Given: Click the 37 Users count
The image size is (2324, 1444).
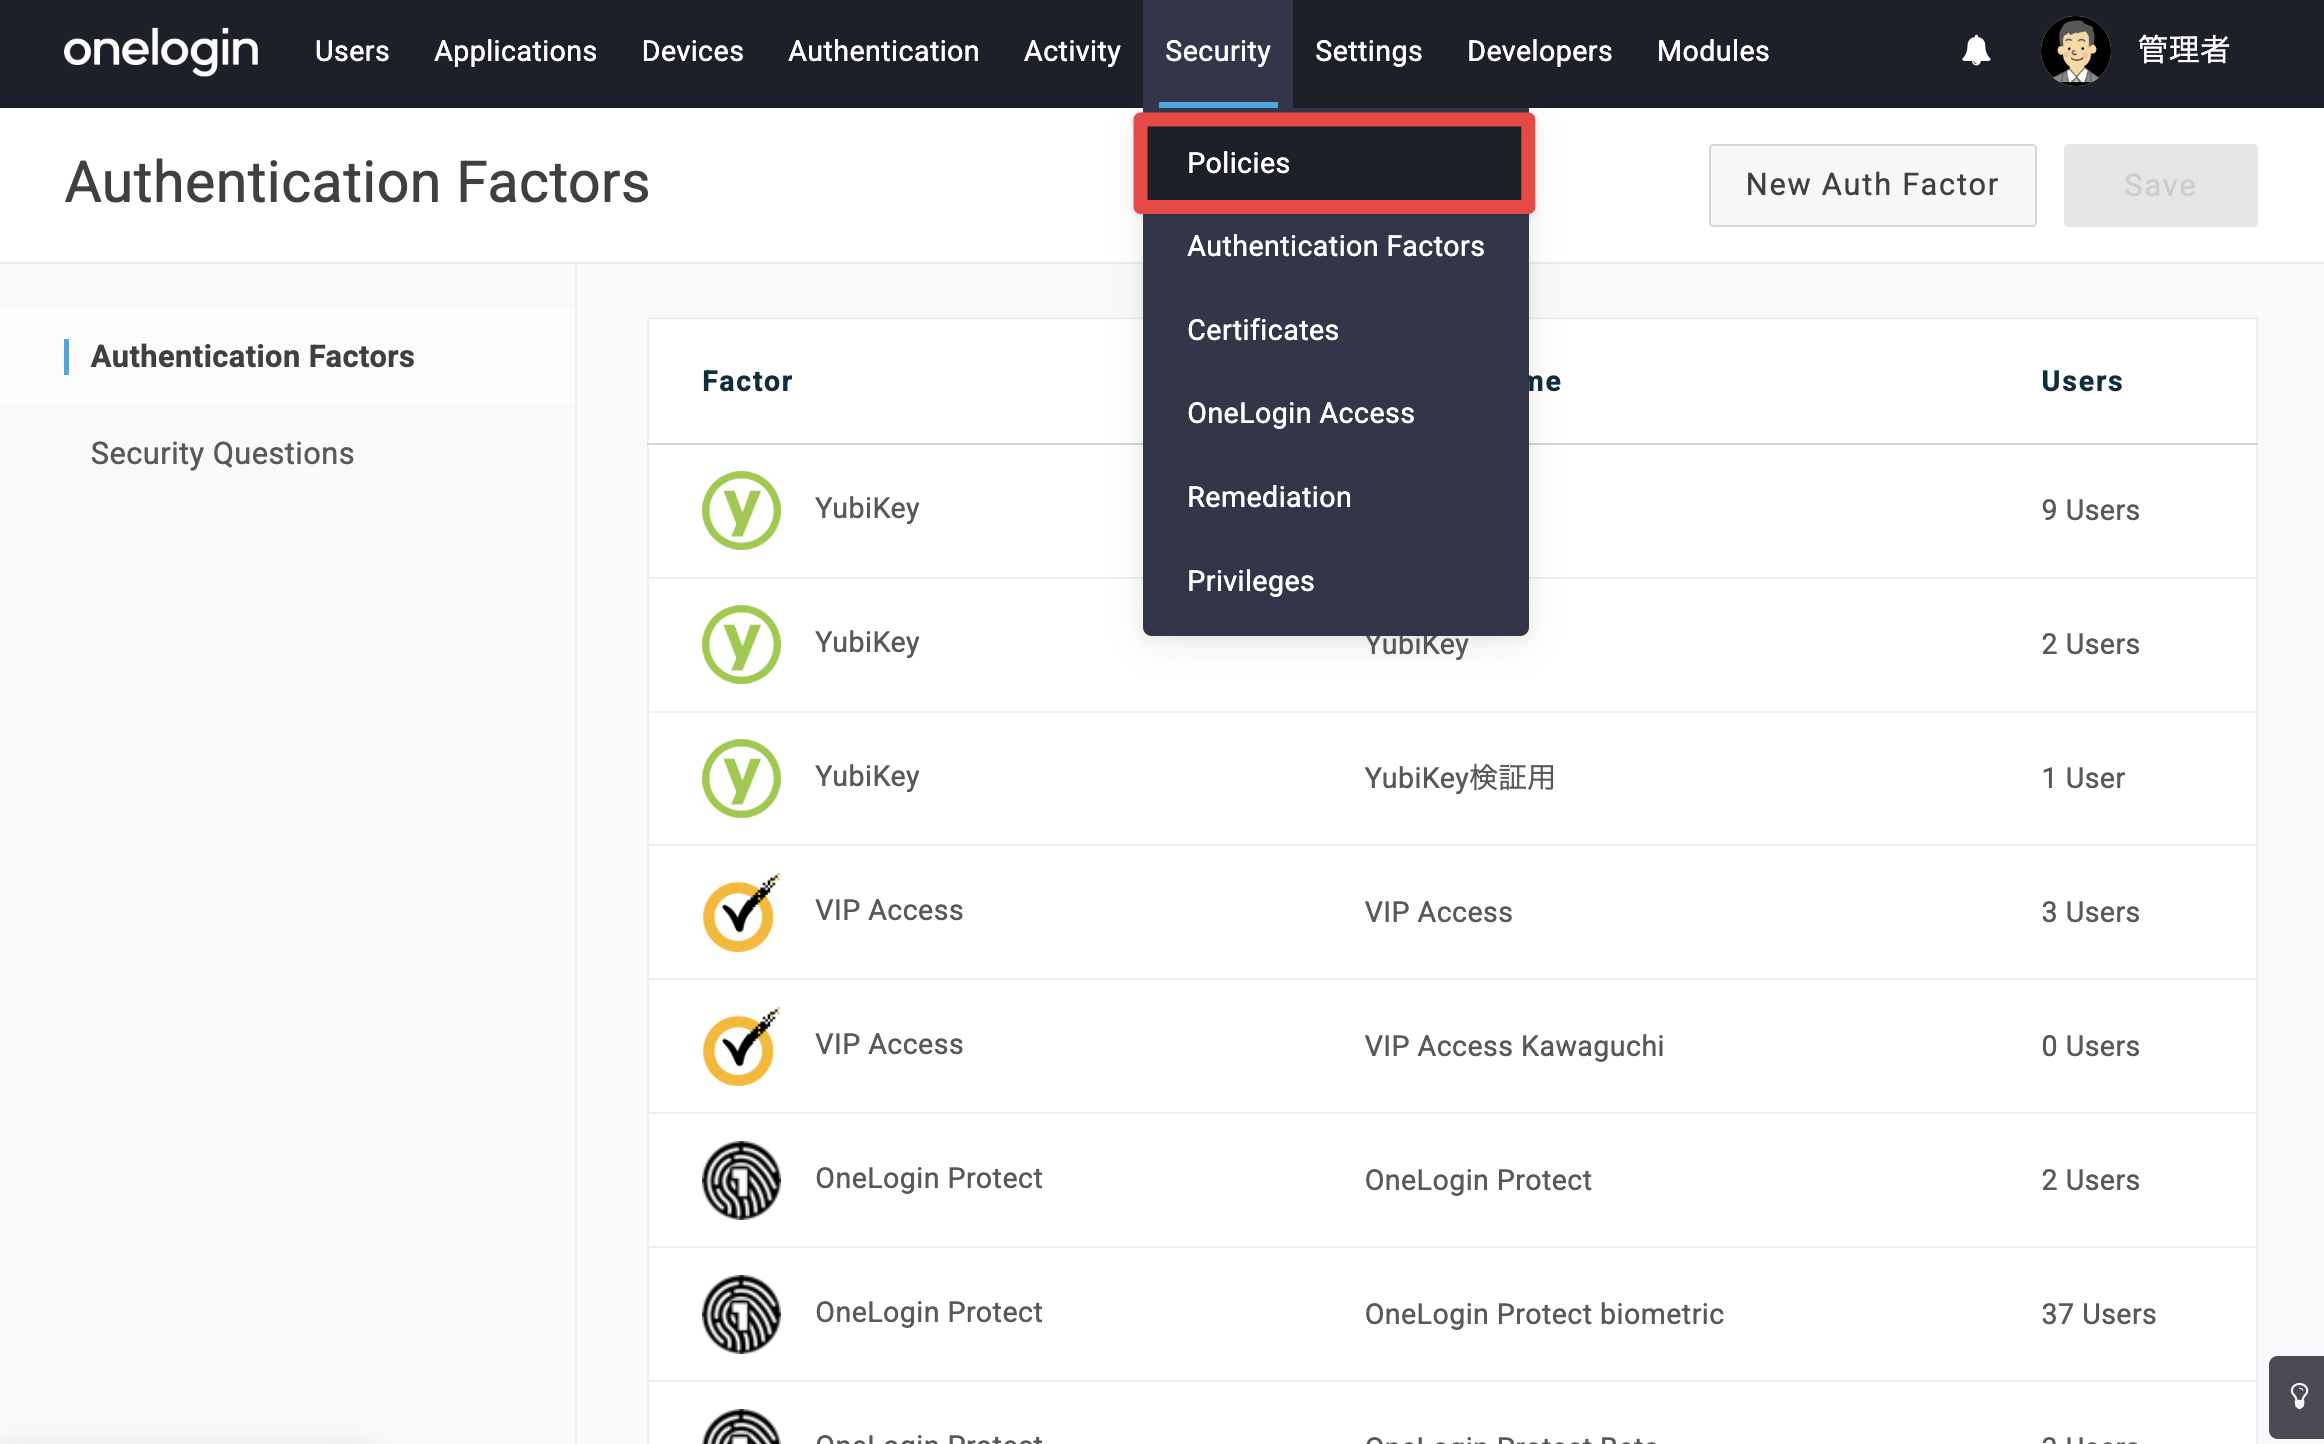Looking at the screenshot, I should point(2098,1314).
